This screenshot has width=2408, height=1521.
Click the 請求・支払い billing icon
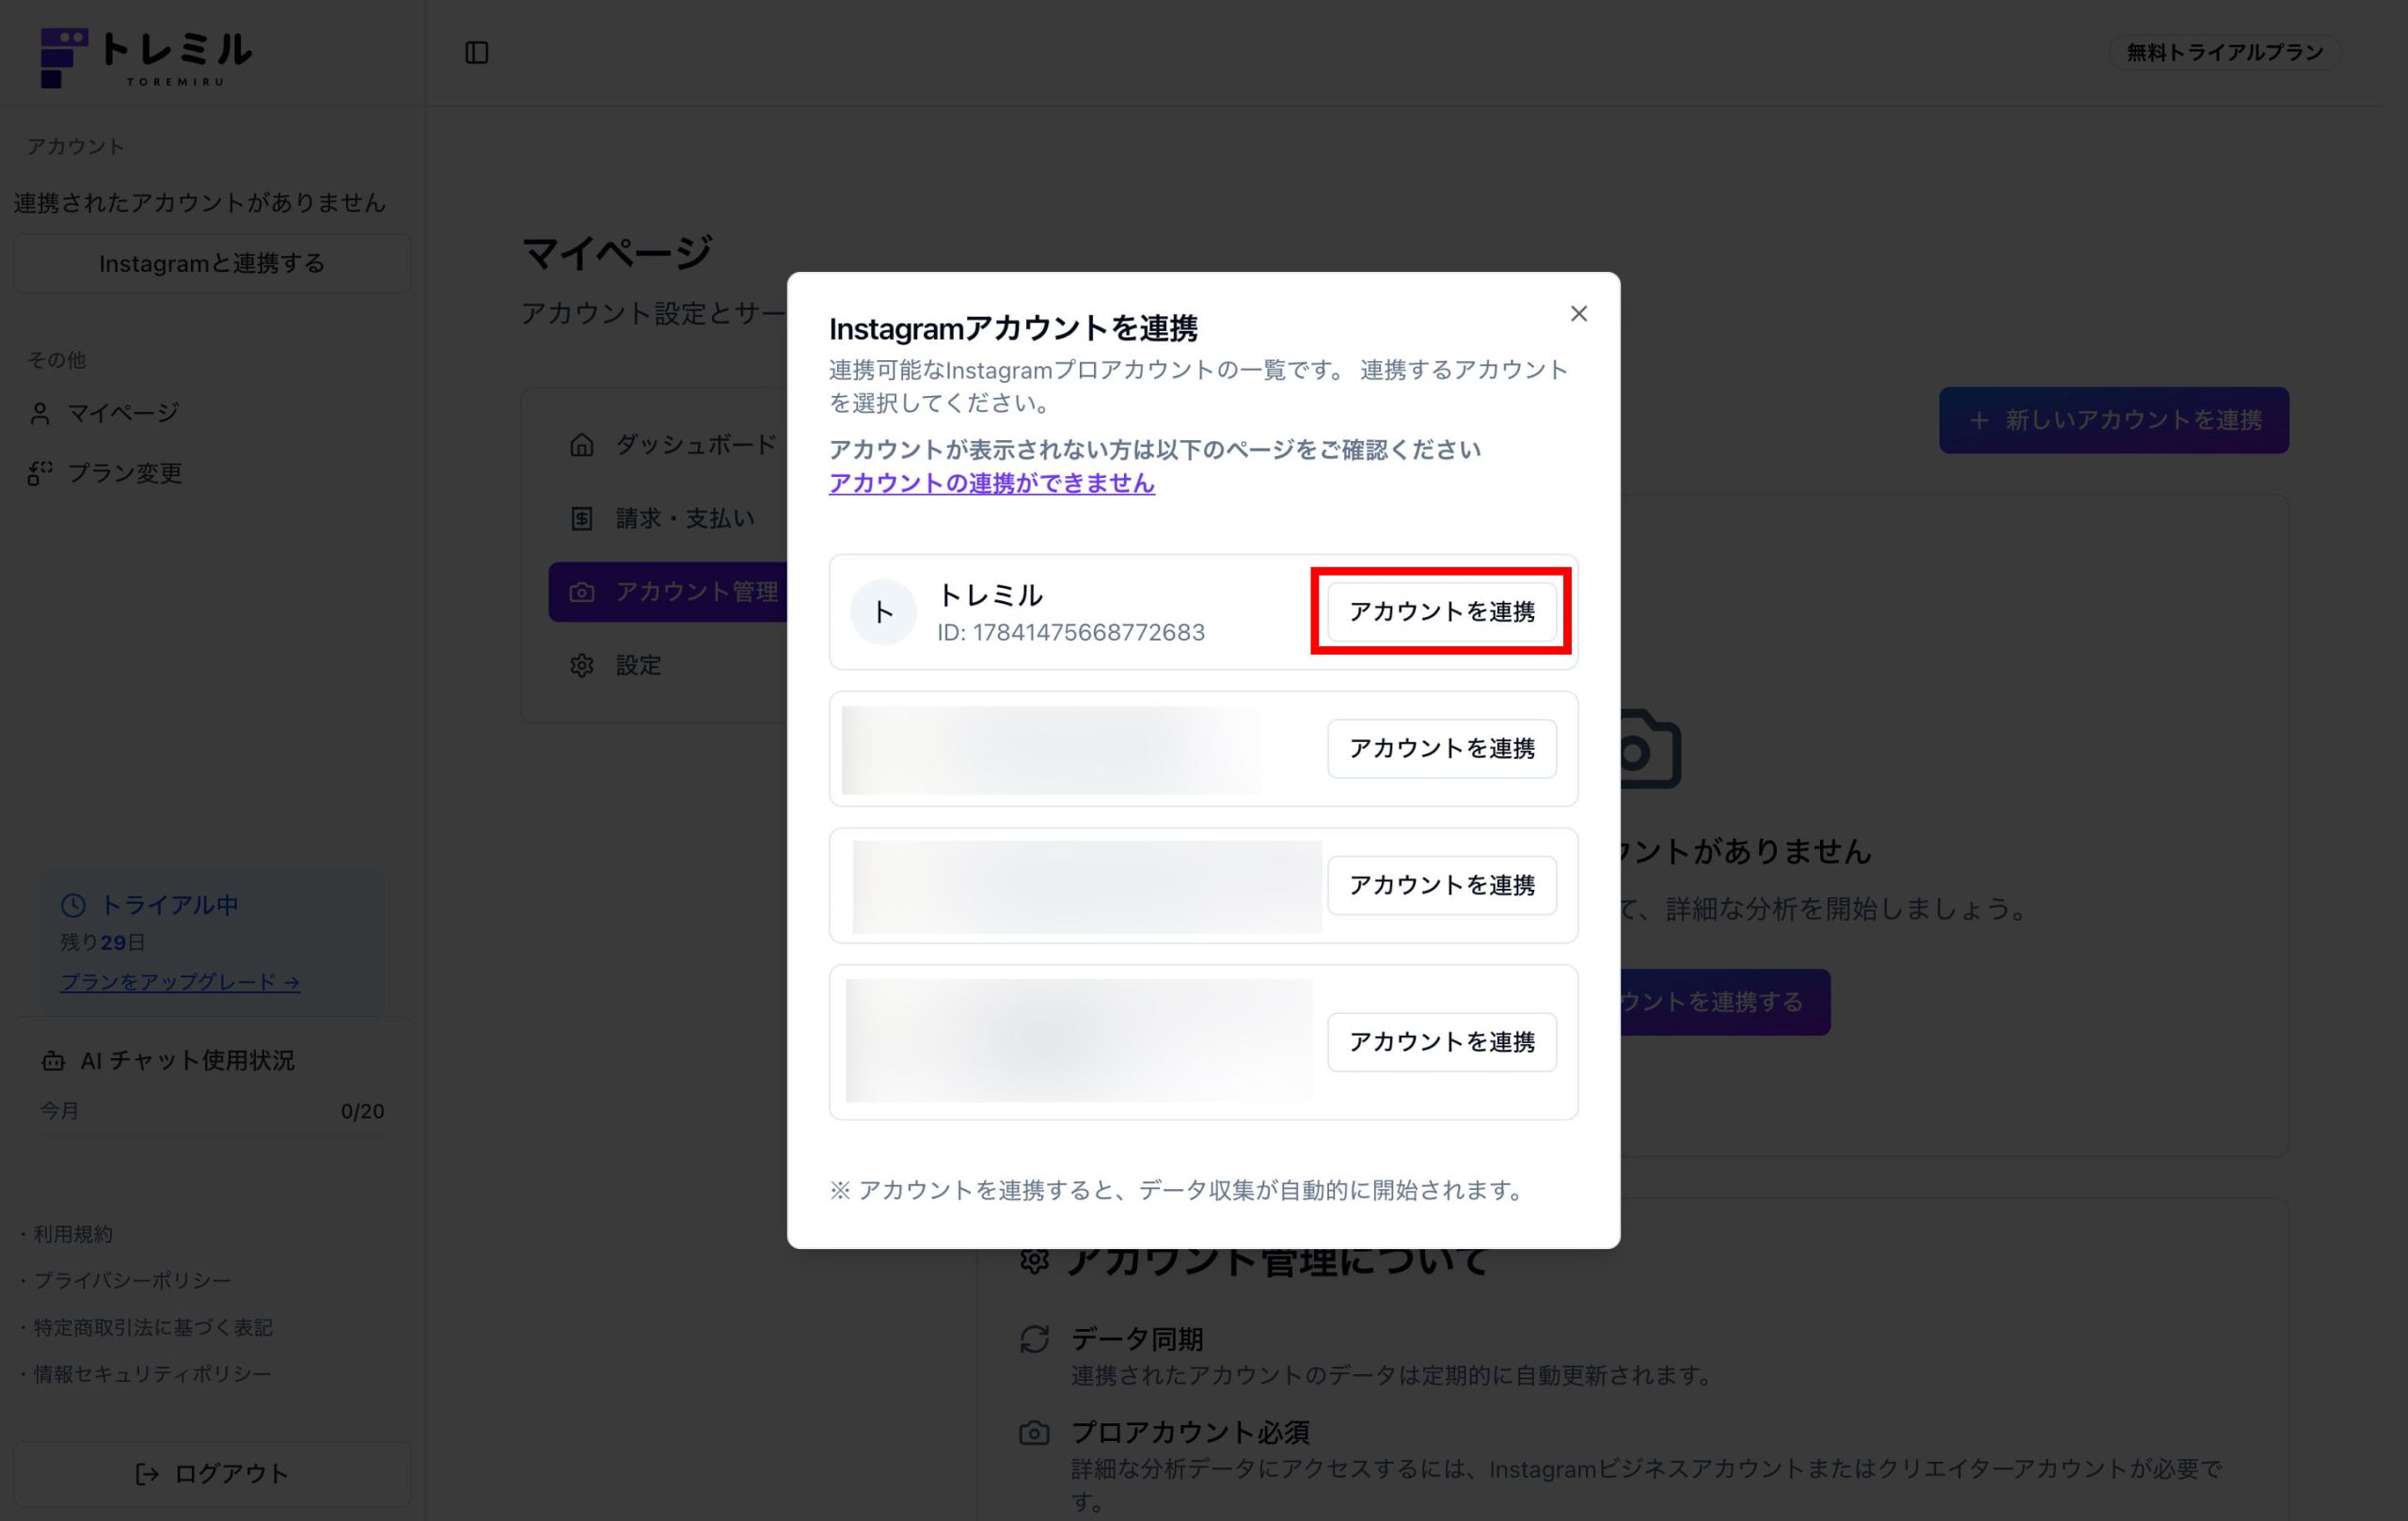(x=582, y=518)
